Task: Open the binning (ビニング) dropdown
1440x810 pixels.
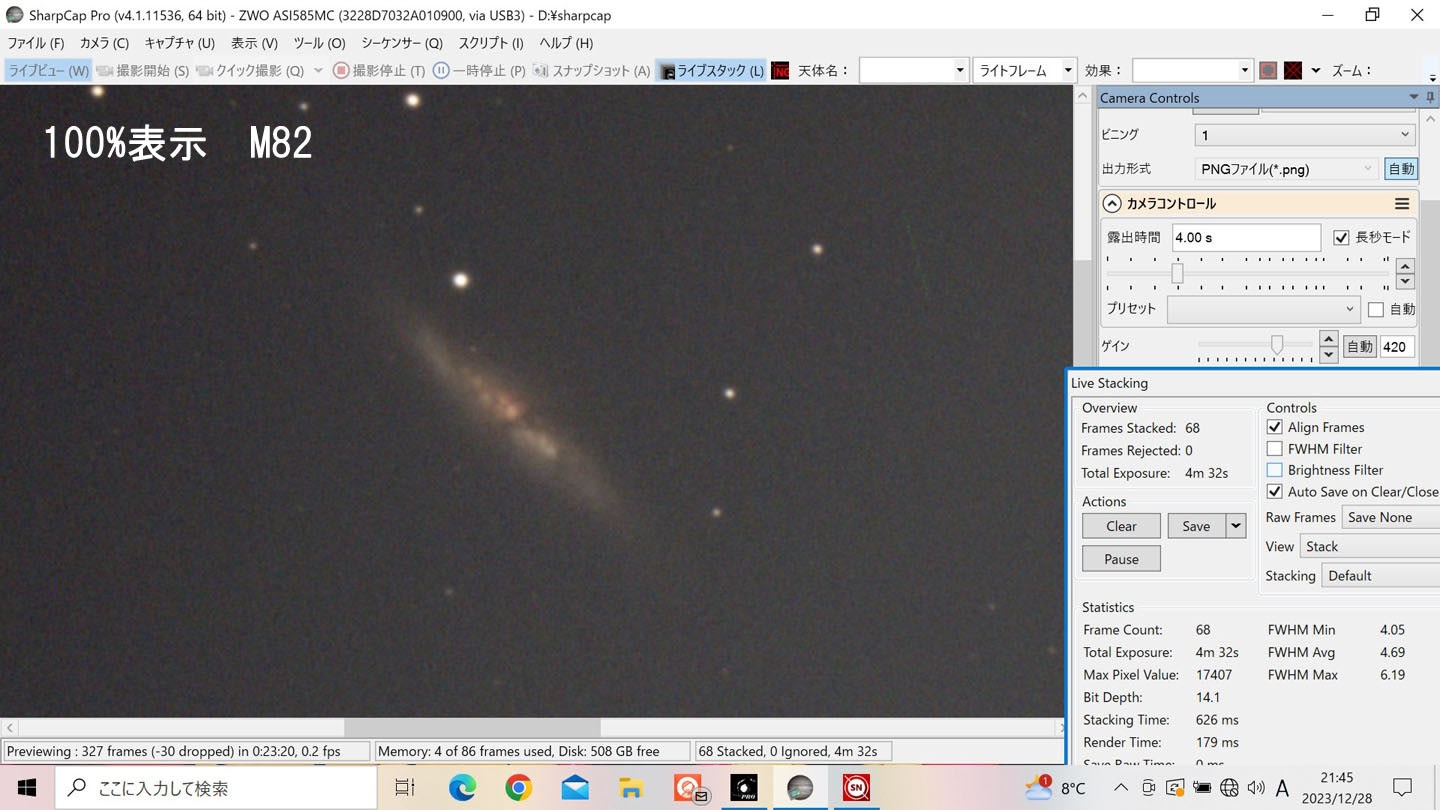Action: (x=1305, y=135)
